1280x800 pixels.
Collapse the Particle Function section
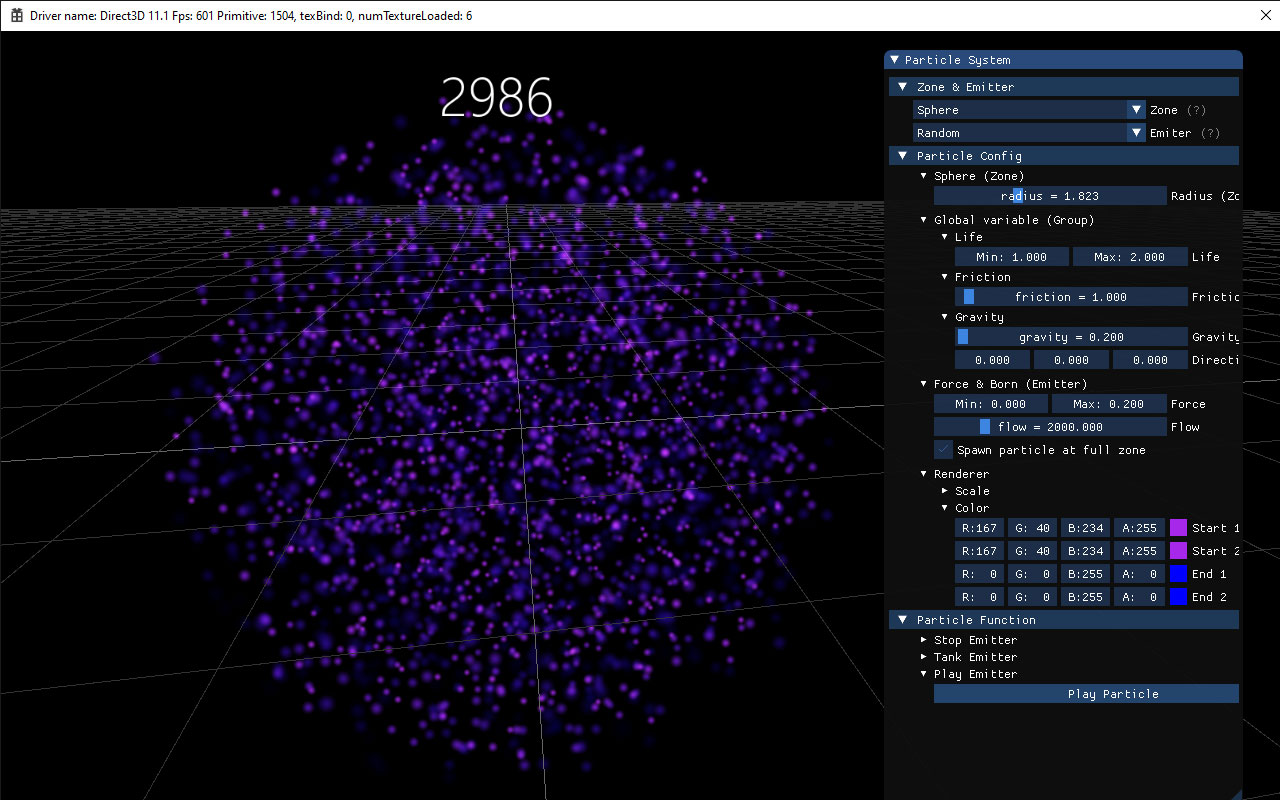[x=902, y=620]
